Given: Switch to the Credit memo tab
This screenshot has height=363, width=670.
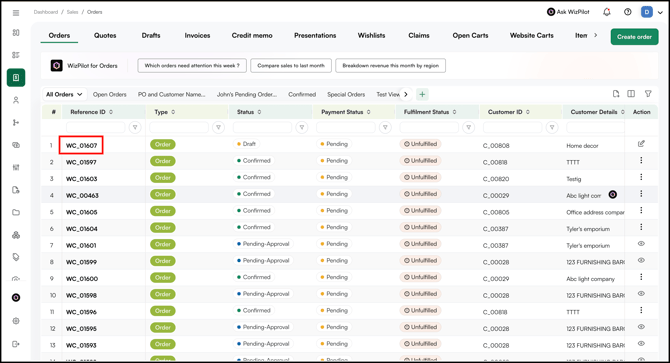Looking at the screenshot, I should [252, 35].
